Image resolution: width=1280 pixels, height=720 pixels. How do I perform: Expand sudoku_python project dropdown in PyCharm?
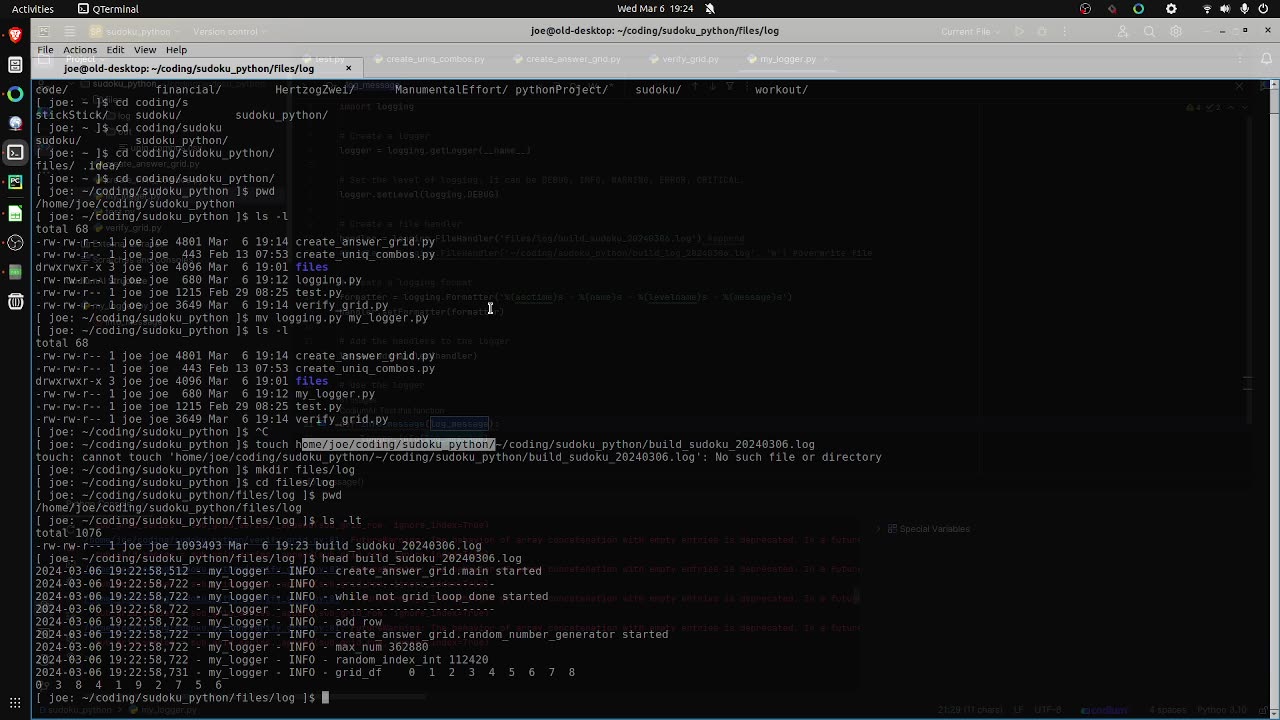coord(136,31)
